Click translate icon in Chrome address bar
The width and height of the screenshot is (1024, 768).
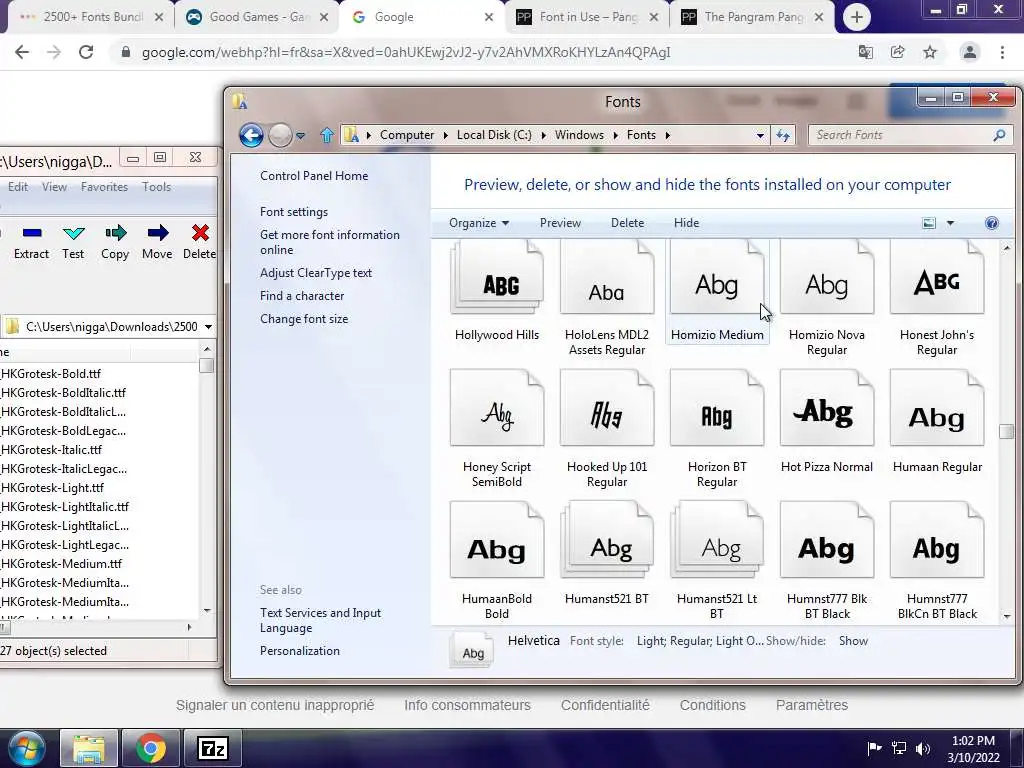click(865, 52)
